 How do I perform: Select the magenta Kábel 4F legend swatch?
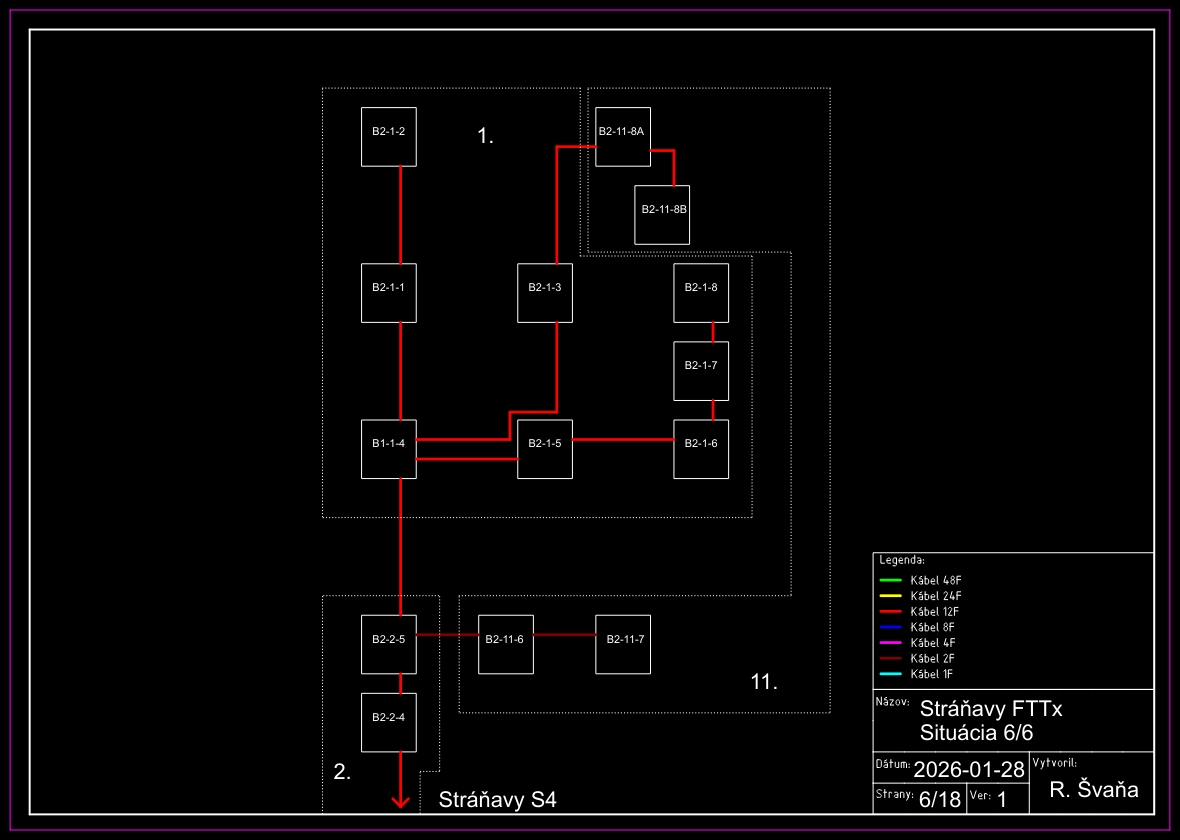point(891,642)
